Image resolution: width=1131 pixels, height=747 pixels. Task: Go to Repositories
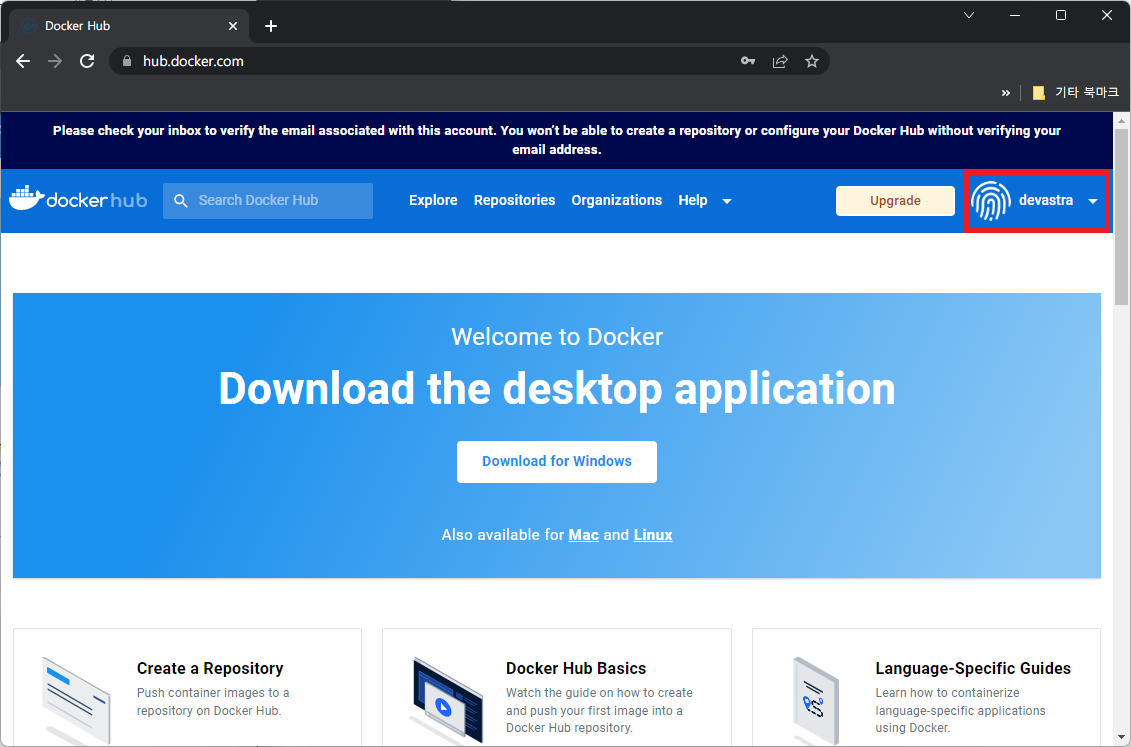[514, 200]
